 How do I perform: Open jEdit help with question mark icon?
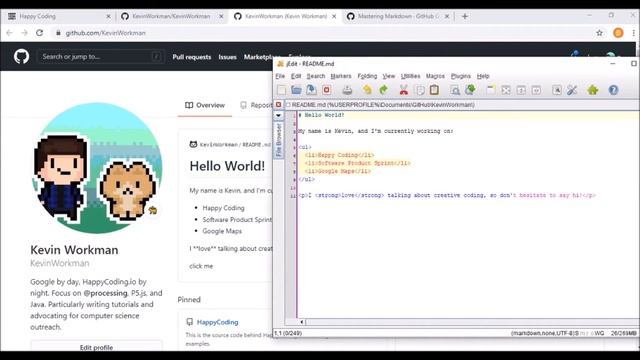click(613, 90)
